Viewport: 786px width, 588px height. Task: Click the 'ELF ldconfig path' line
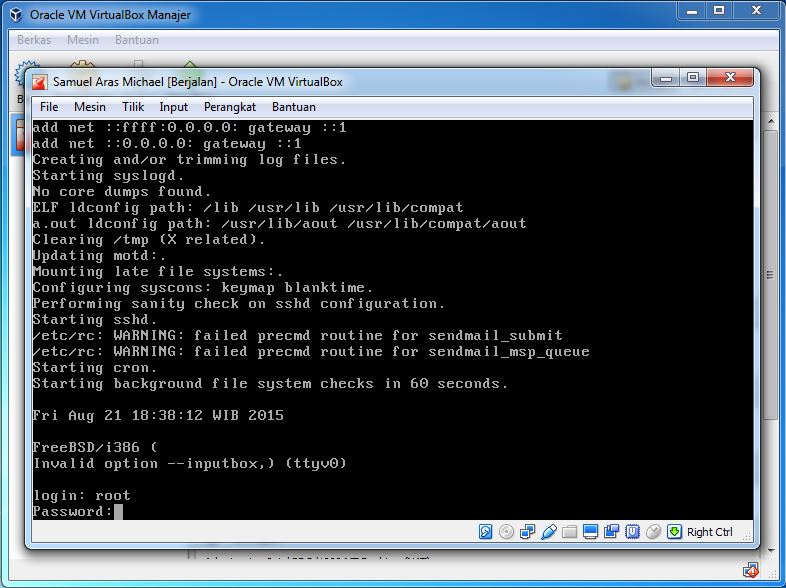(x=248, y=208)
